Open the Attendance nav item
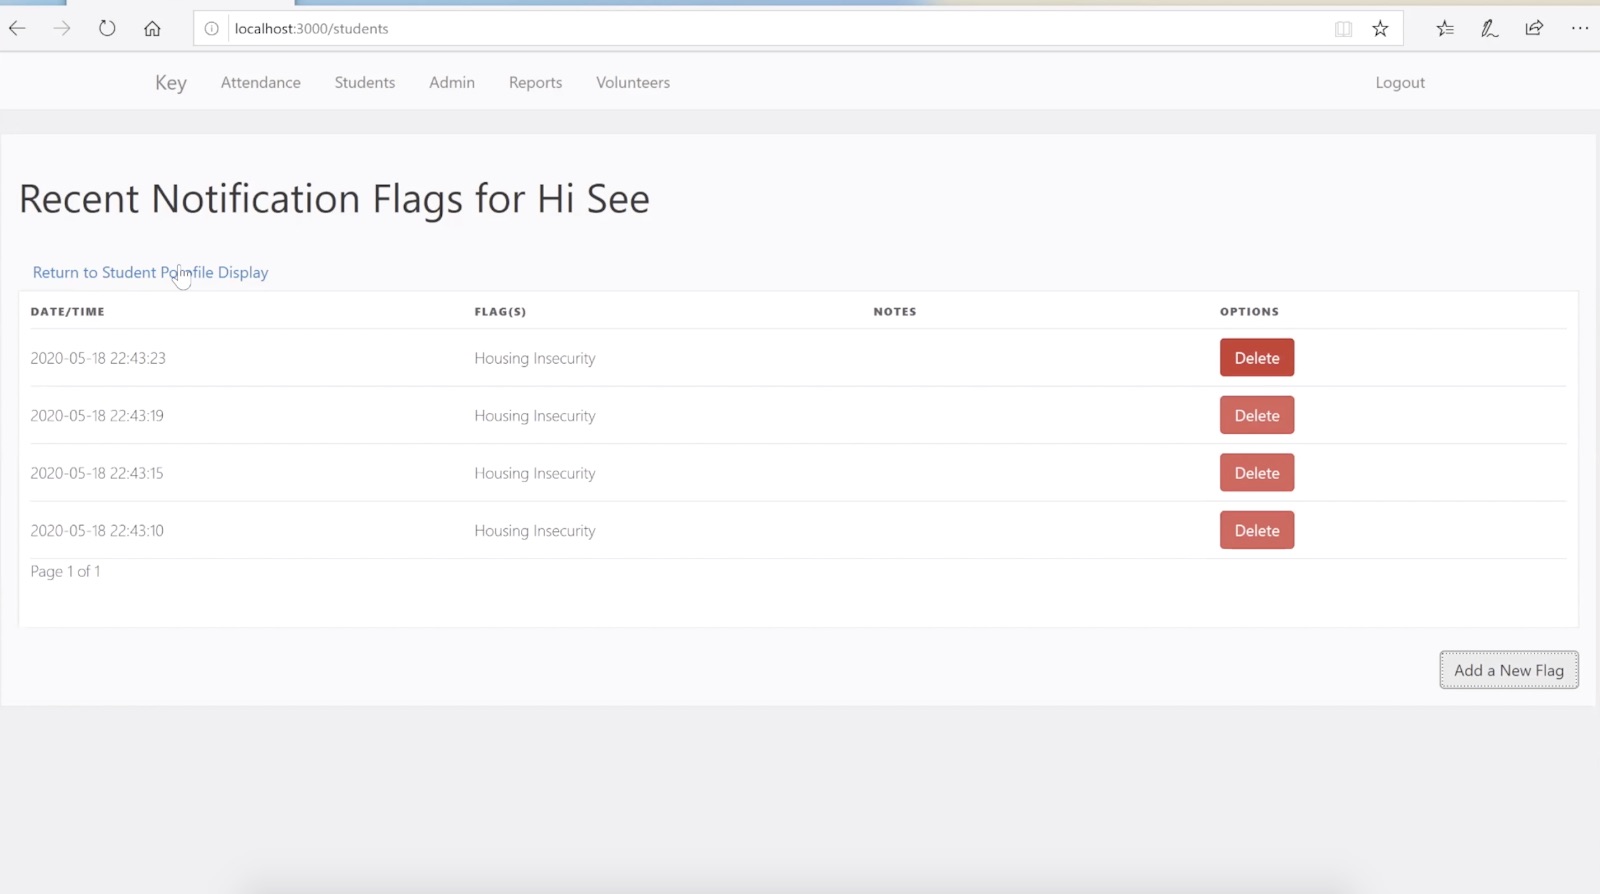 (x=260, y=82)
